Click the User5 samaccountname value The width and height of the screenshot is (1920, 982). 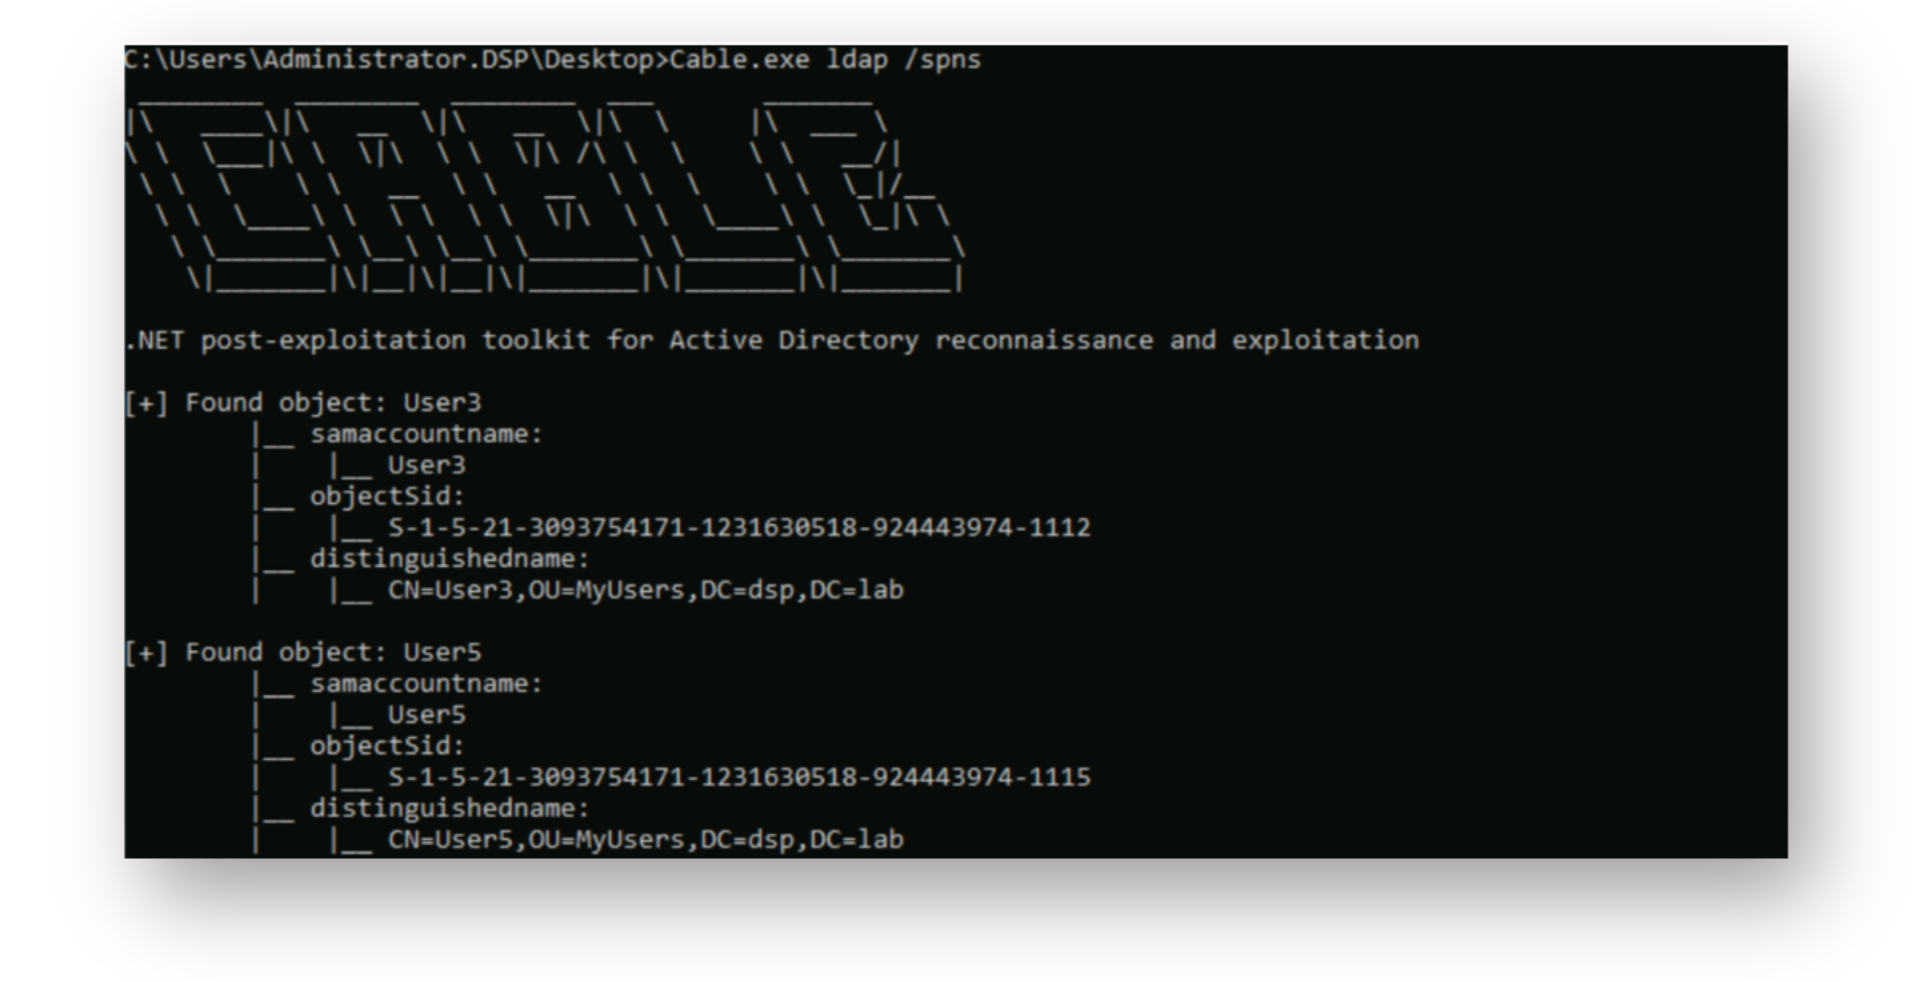427,715
